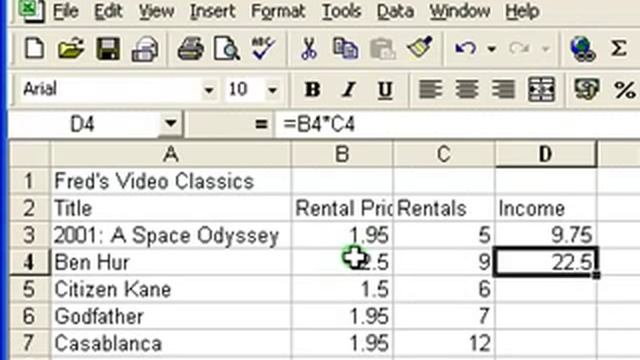Copy selection with the Copy icon

tap(345, 49)
